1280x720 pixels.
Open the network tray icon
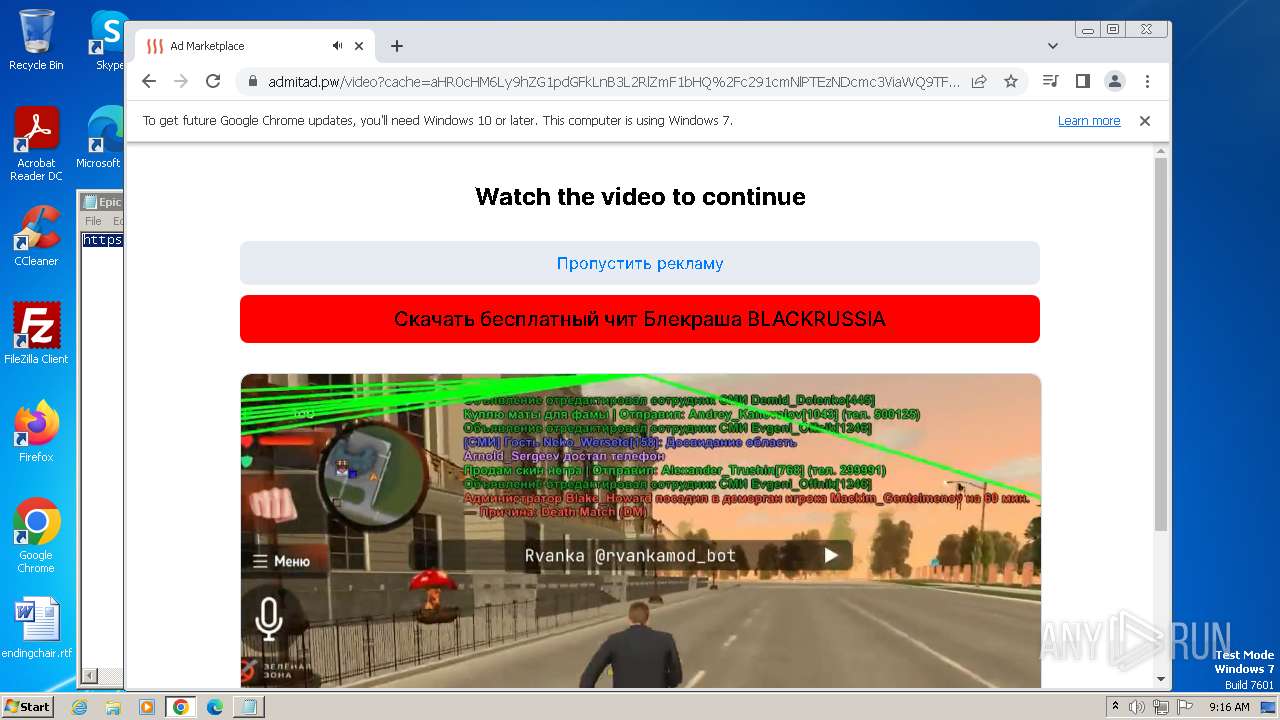1161,707
